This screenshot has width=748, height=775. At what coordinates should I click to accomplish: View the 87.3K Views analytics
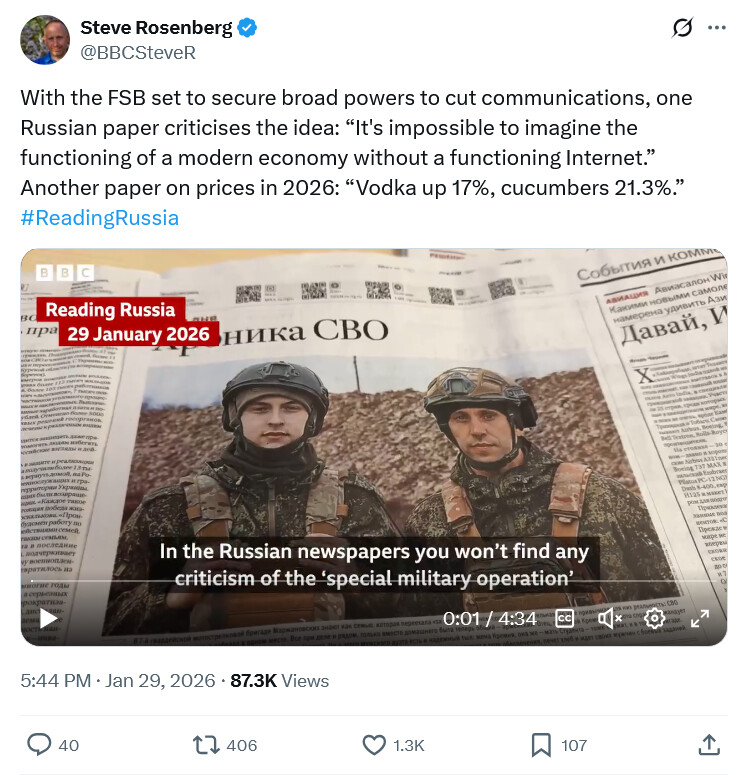coord(279,681)
